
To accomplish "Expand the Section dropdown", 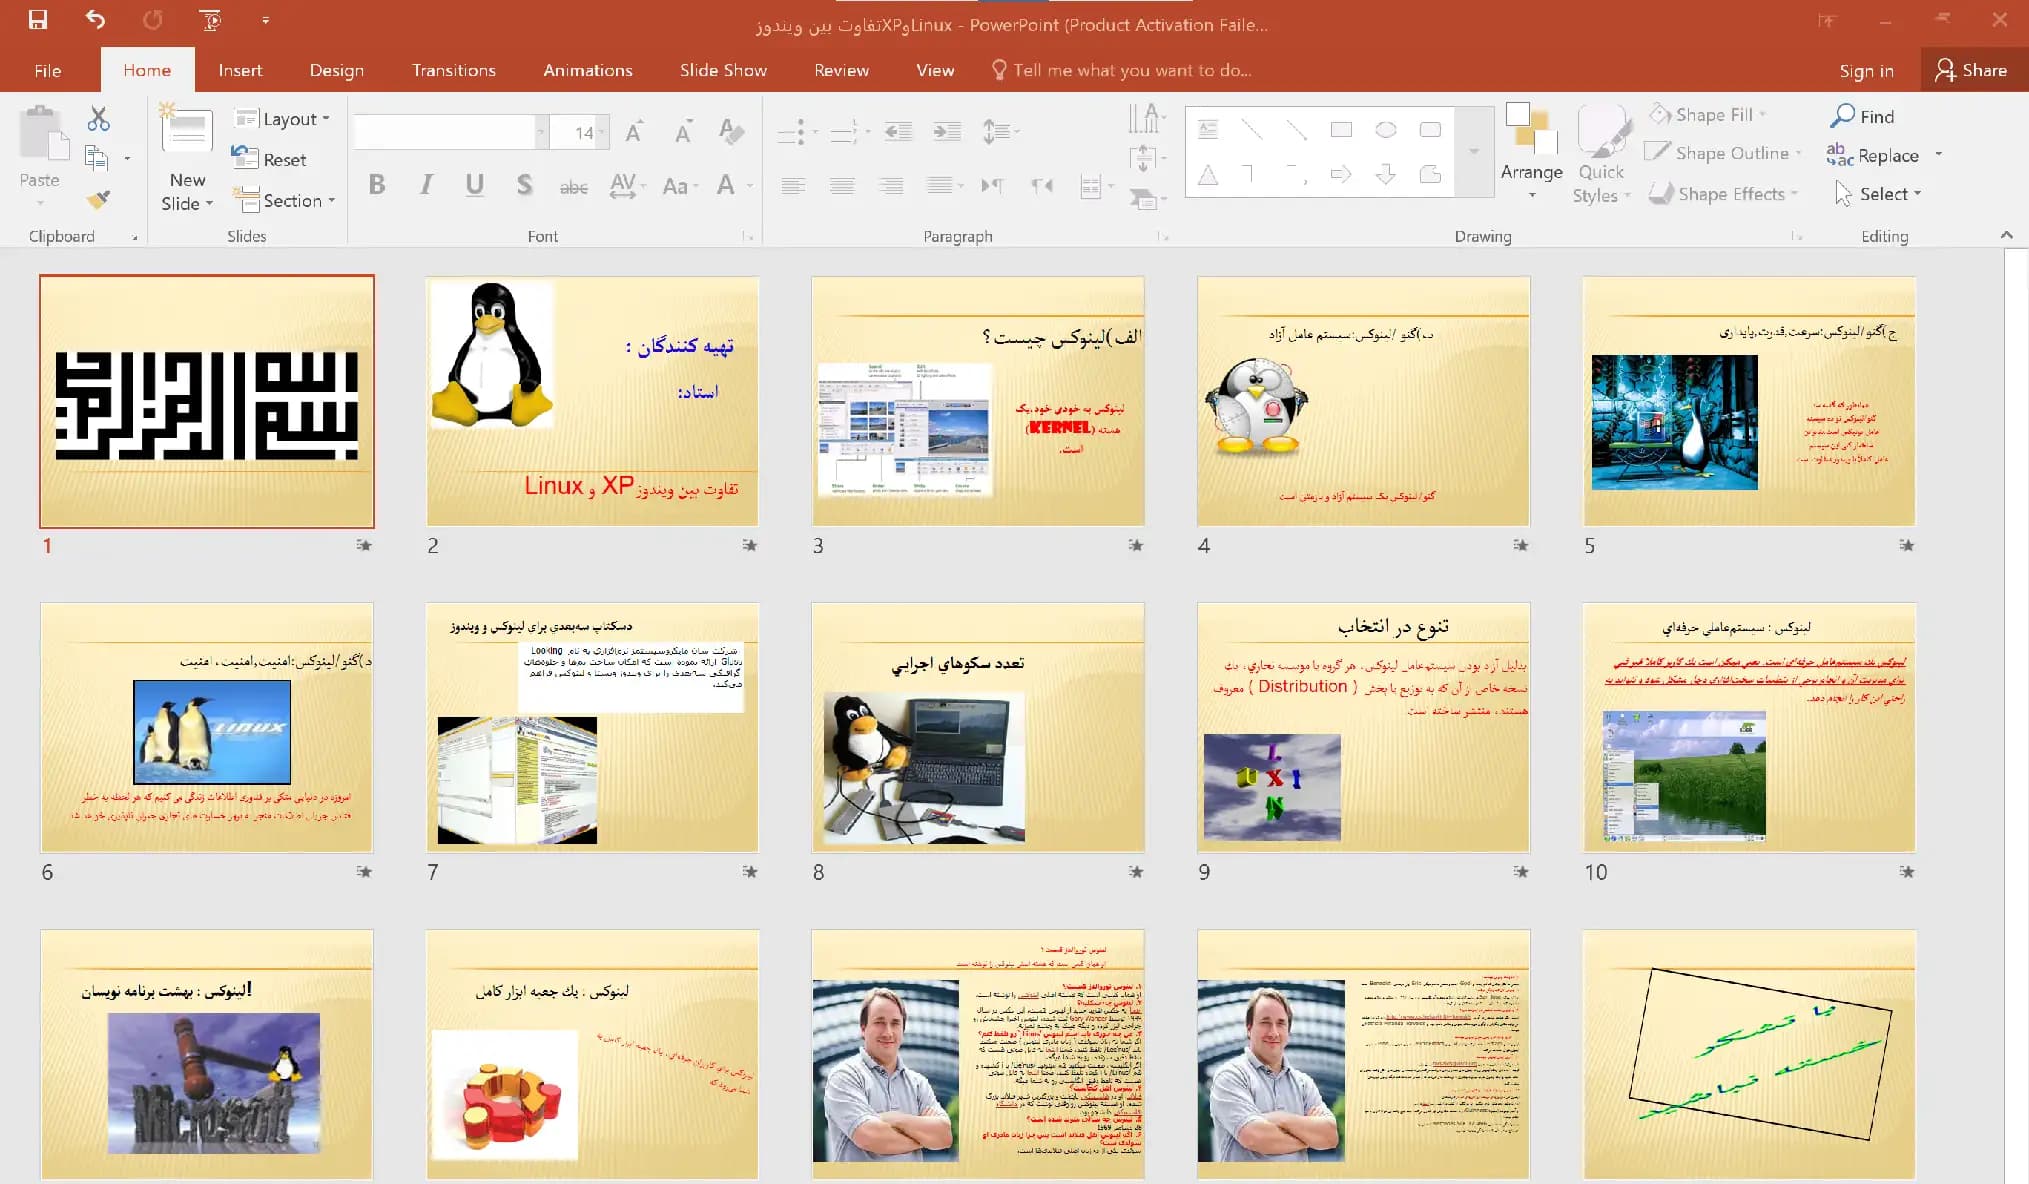I will [x=284, y=201].
